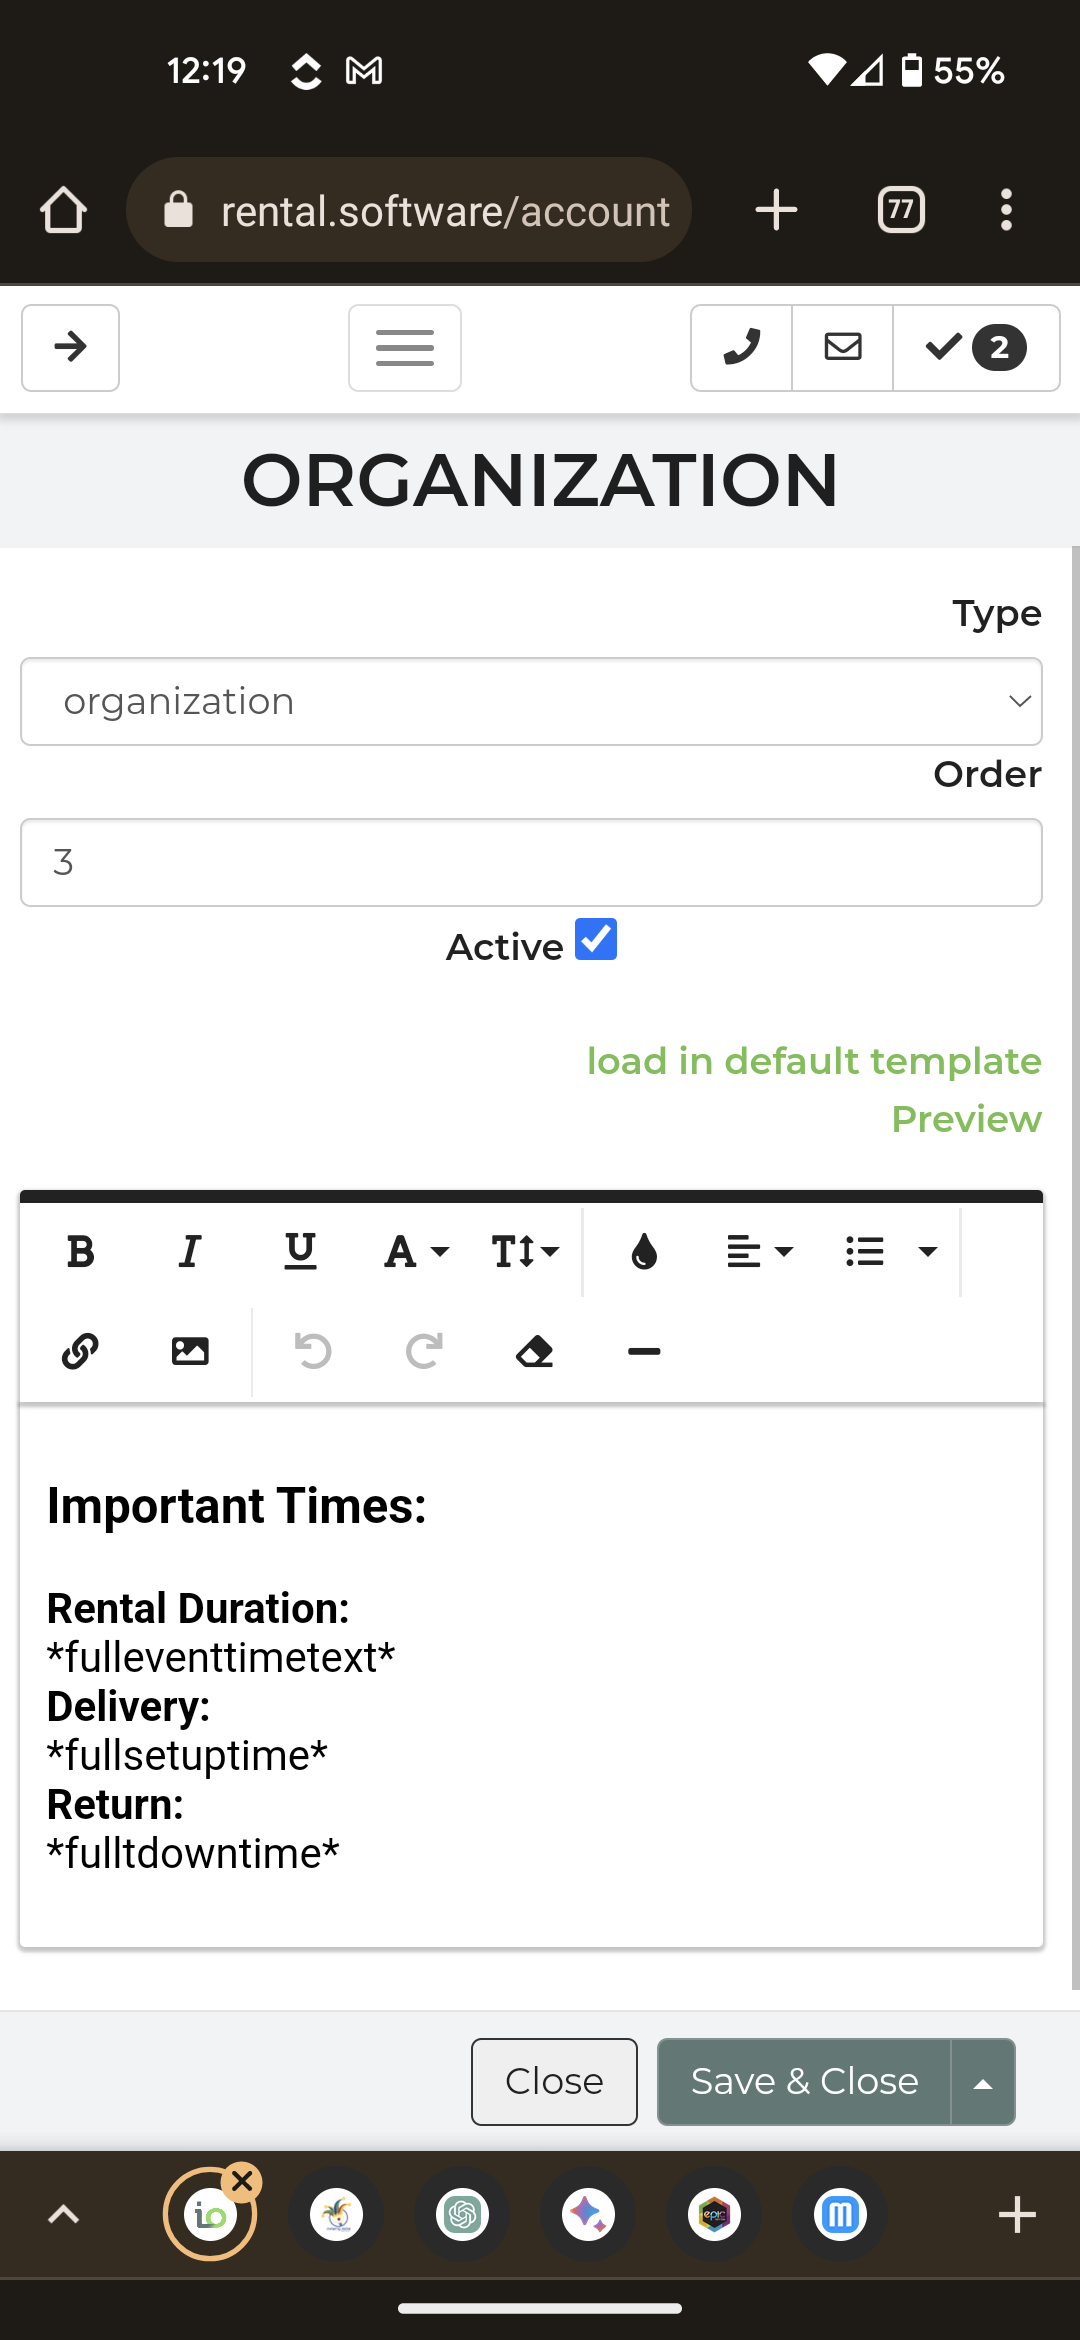
Task: Open the tasks checkmark with badge 2
Action: coord(976,347)
